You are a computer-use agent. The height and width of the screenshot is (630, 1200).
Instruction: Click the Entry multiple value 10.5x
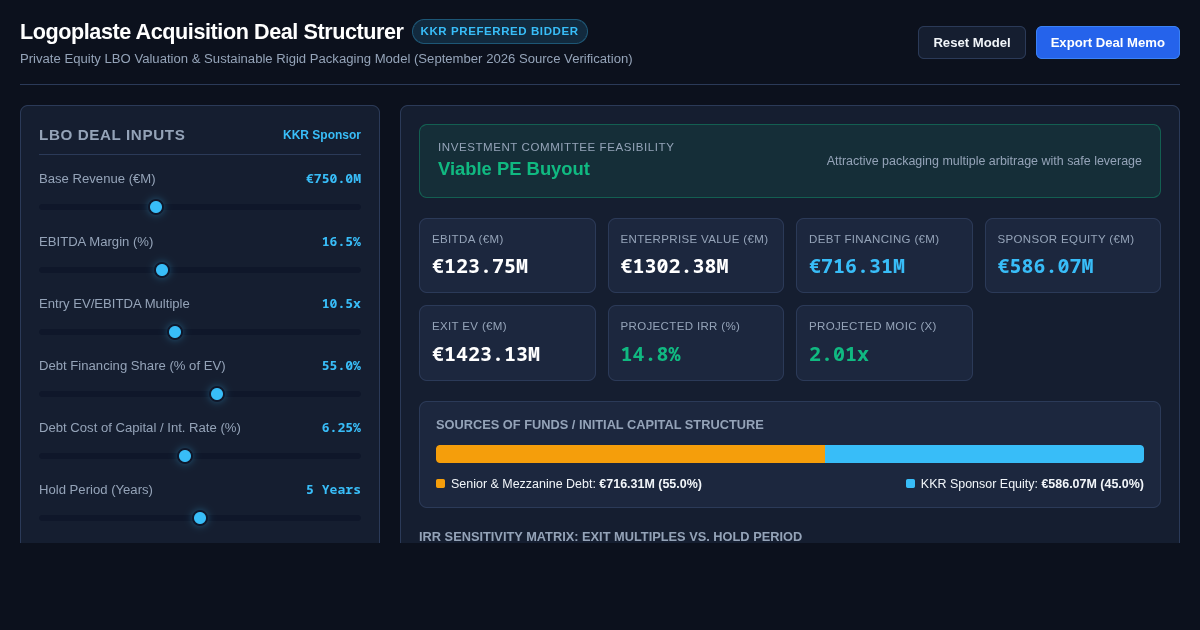(341, 303)
